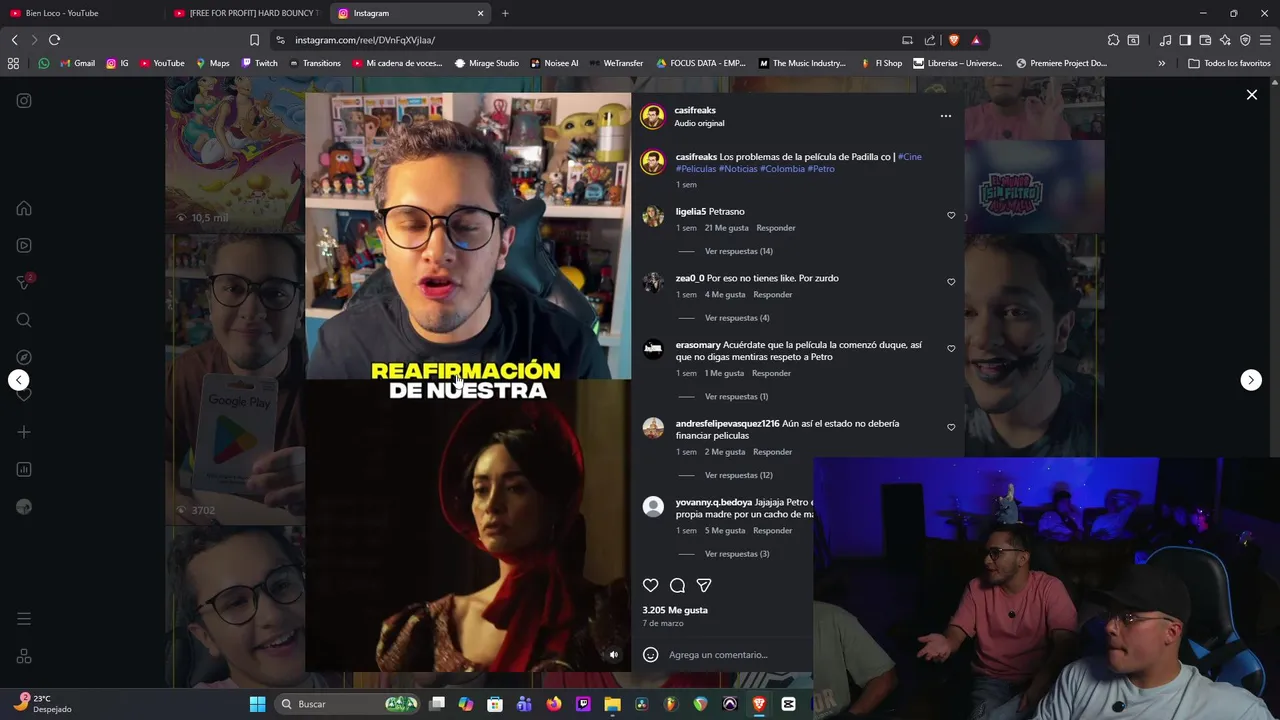Reload the Instagram page
This screenshot has width=1280, height=720.
(x=54, y=40)
